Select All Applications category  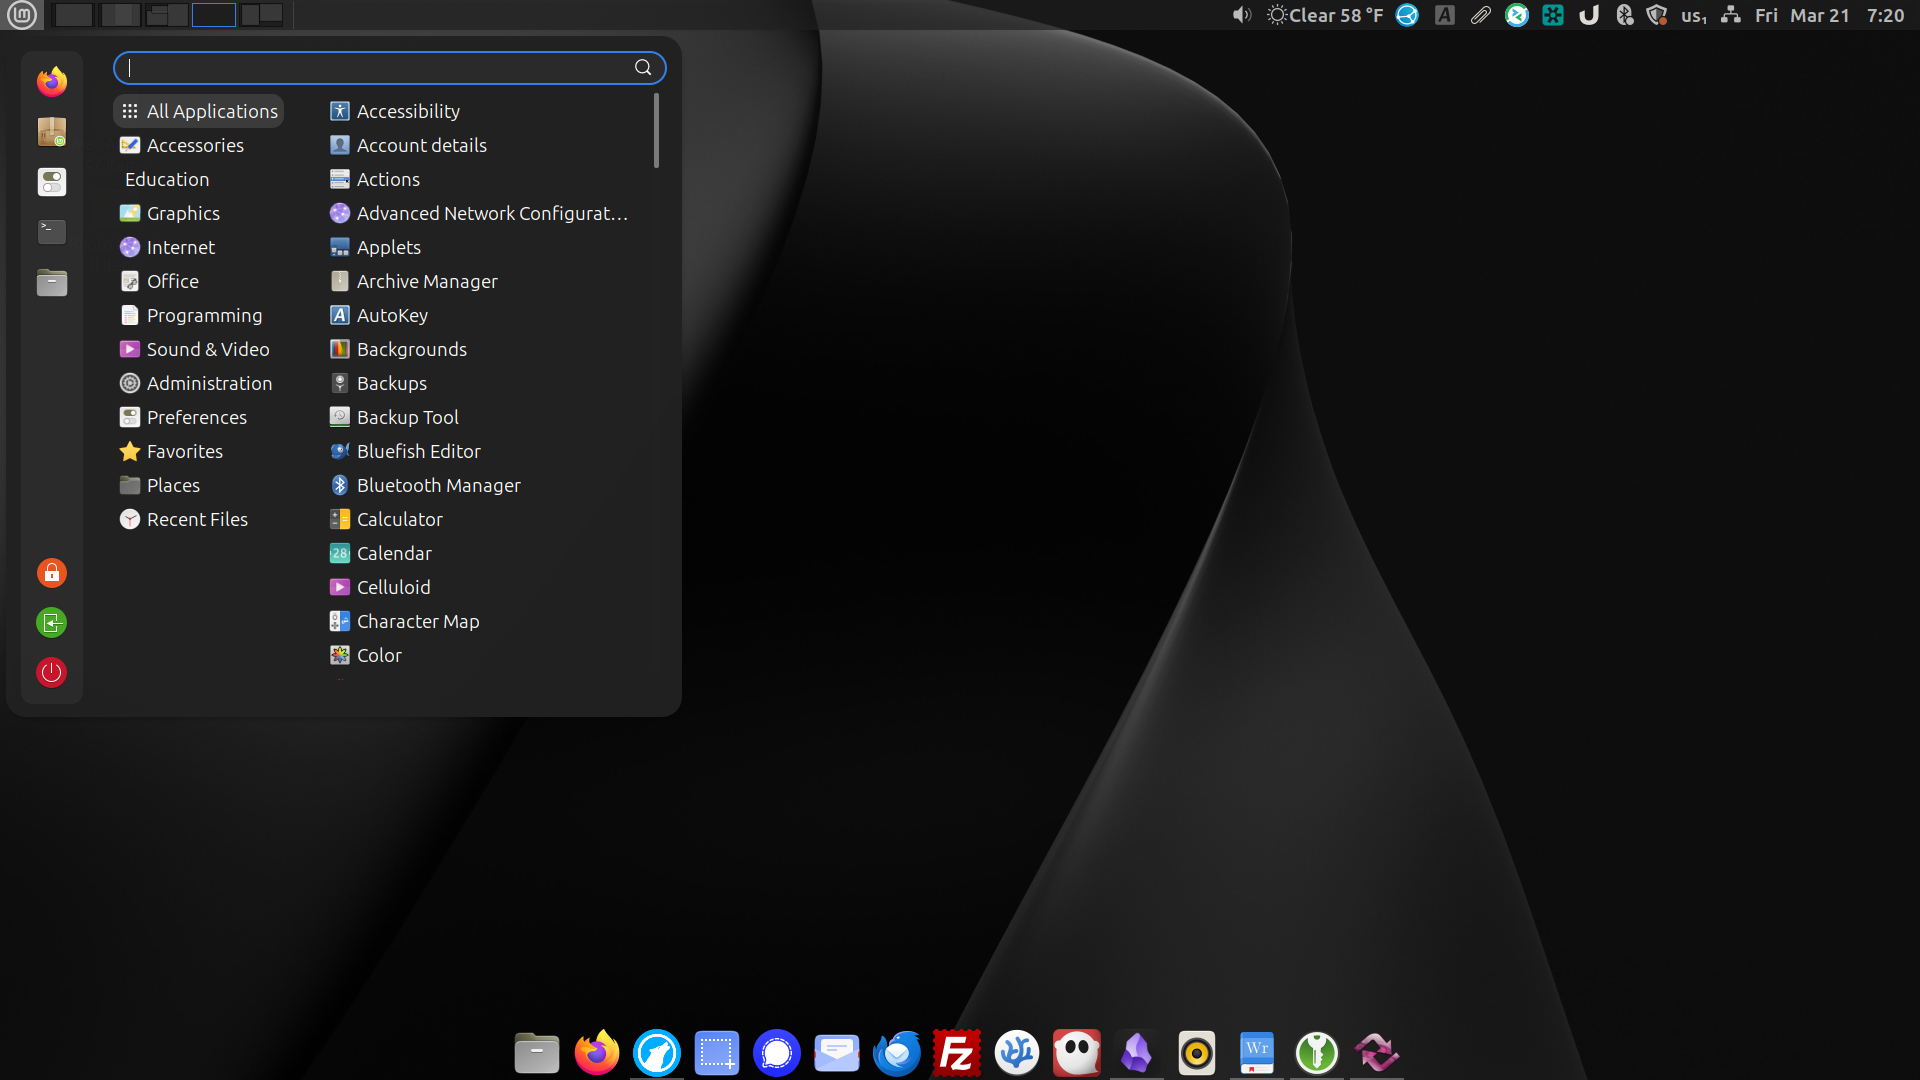(199, 111)
